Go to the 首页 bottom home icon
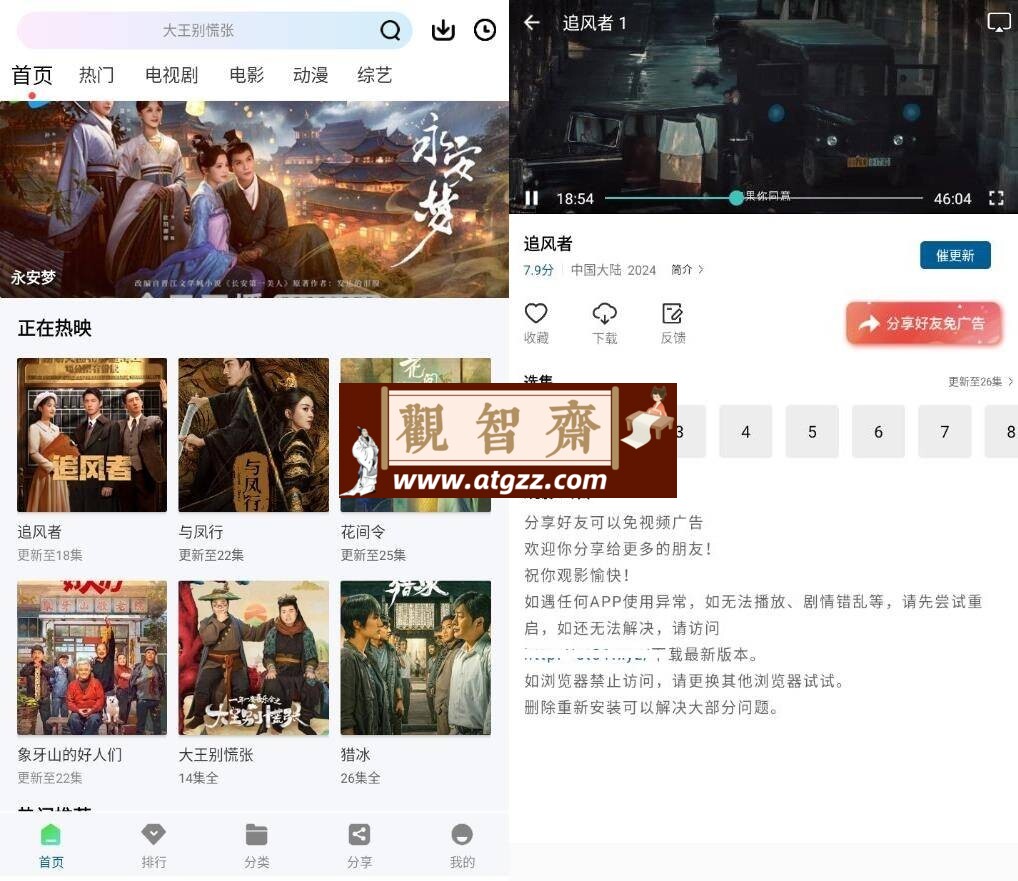 point(51,834)
